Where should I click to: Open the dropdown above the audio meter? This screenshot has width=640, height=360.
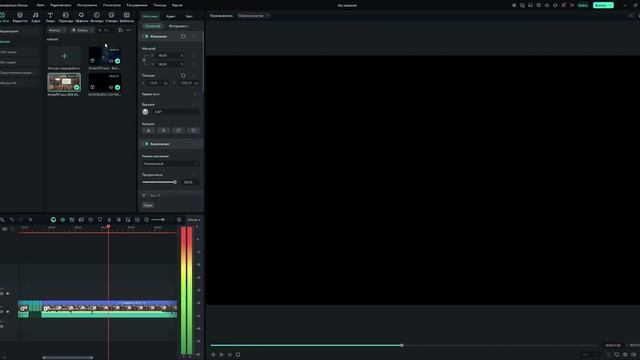193,220
